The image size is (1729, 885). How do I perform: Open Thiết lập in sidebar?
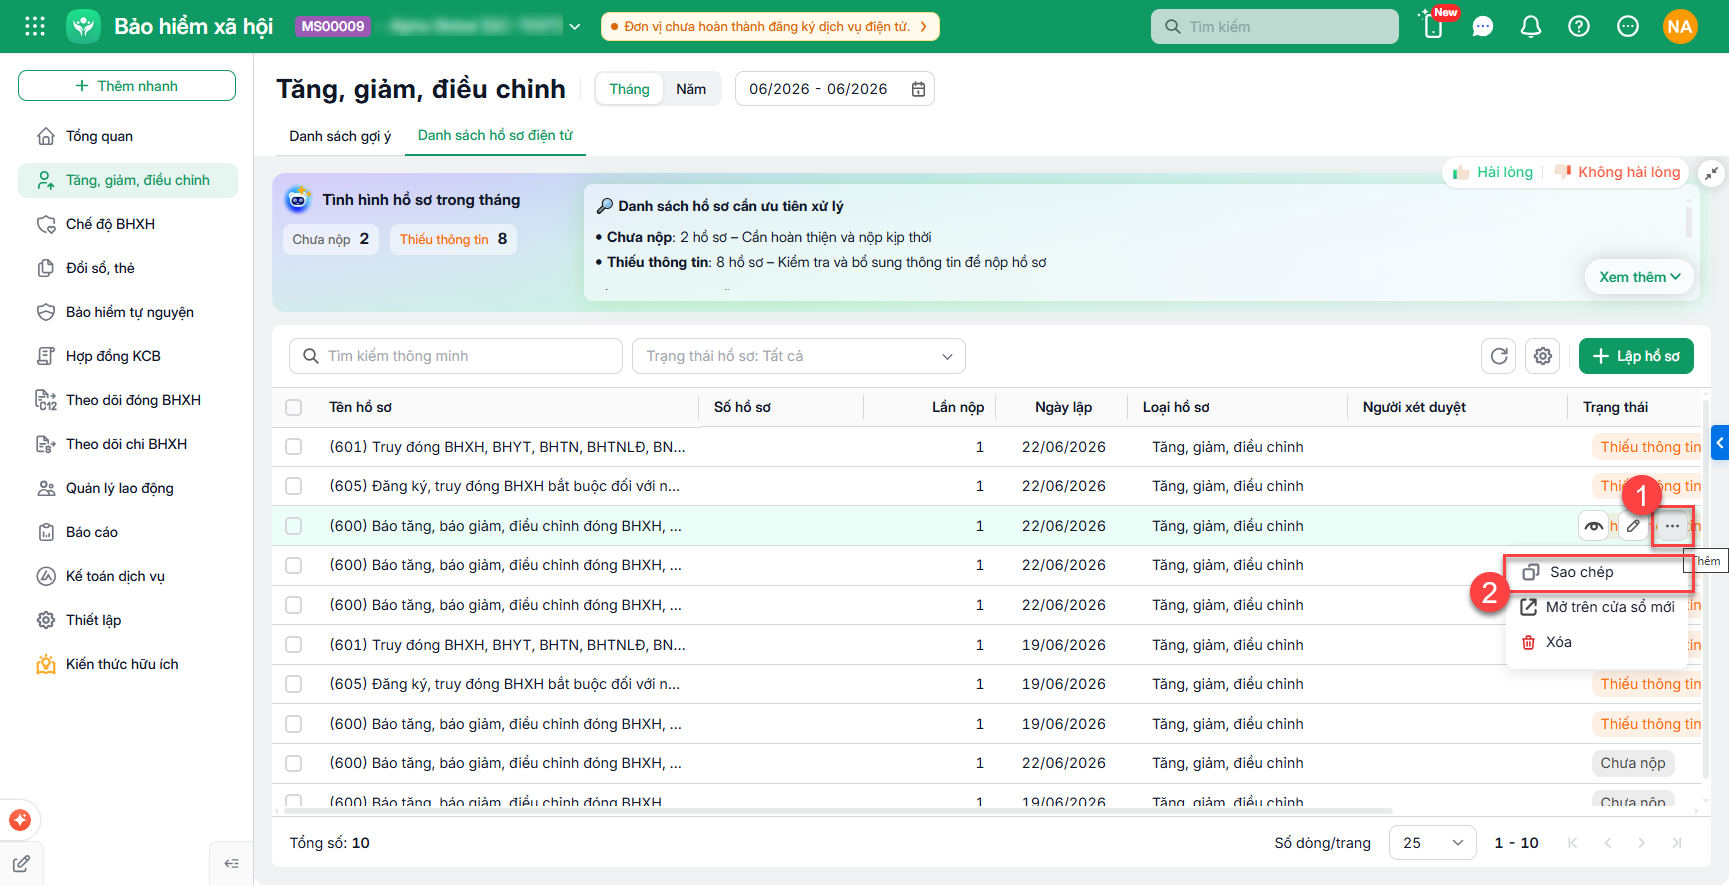128,620
